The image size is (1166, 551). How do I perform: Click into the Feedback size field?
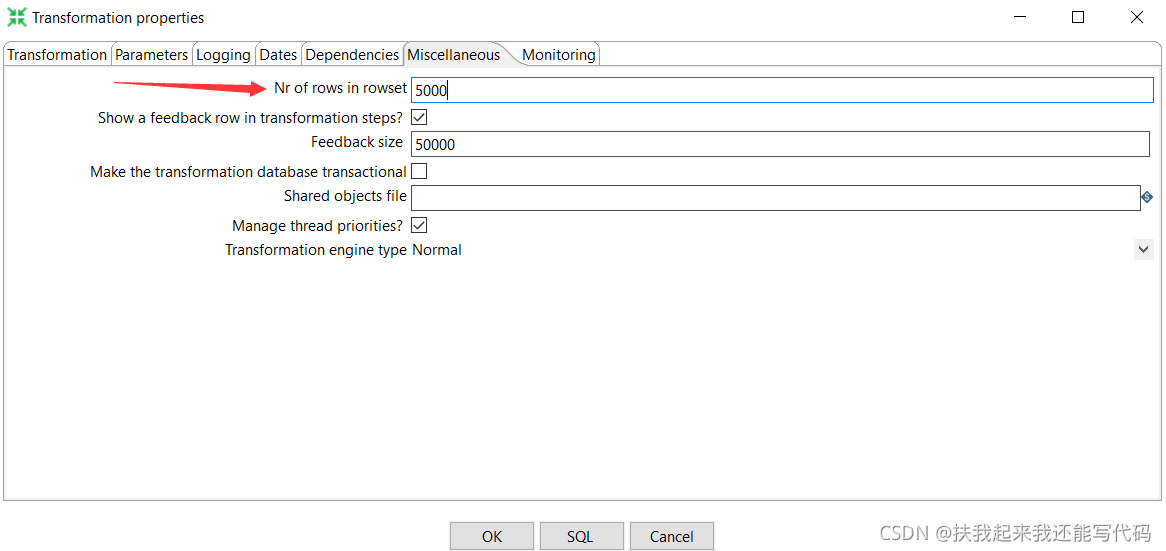[x=781, y=144]
